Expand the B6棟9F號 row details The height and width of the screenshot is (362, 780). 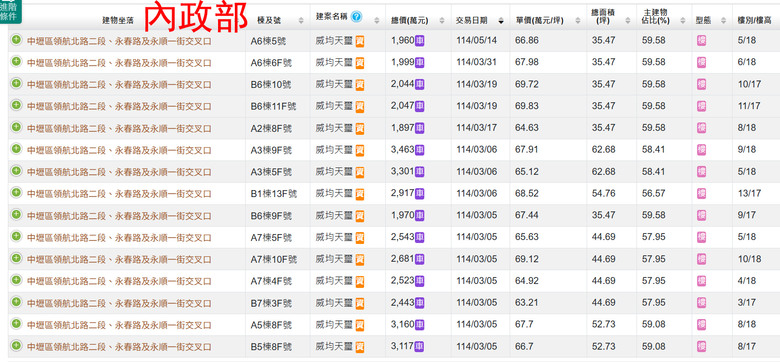point(16,214)
